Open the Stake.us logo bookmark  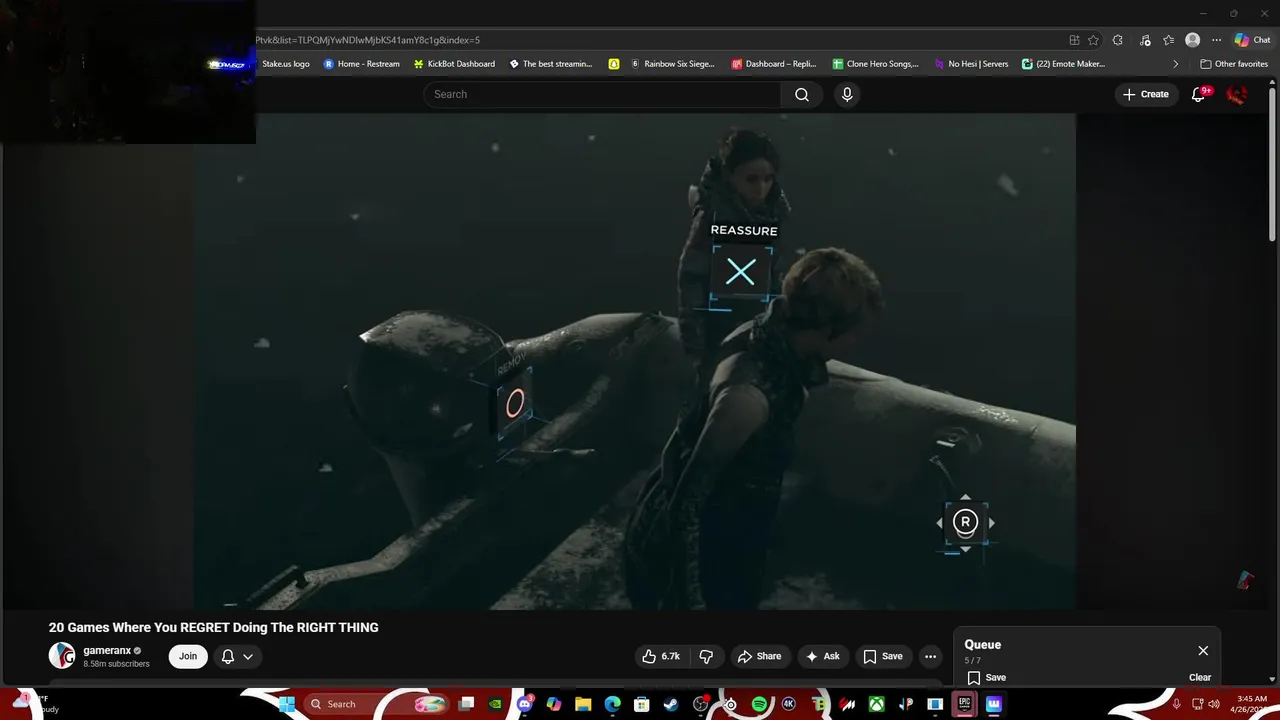coord(285,64)
